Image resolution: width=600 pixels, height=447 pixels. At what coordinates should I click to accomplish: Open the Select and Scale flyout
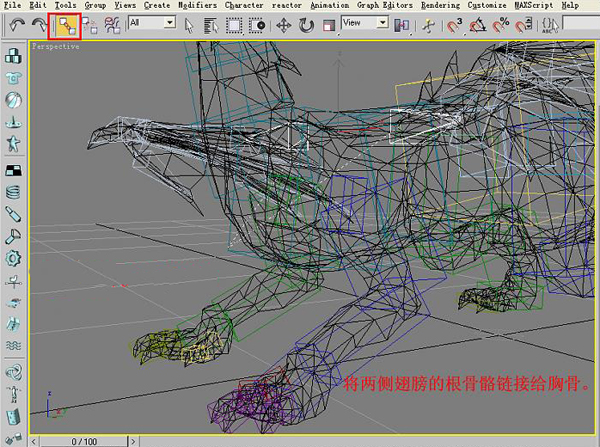(329, 26)
